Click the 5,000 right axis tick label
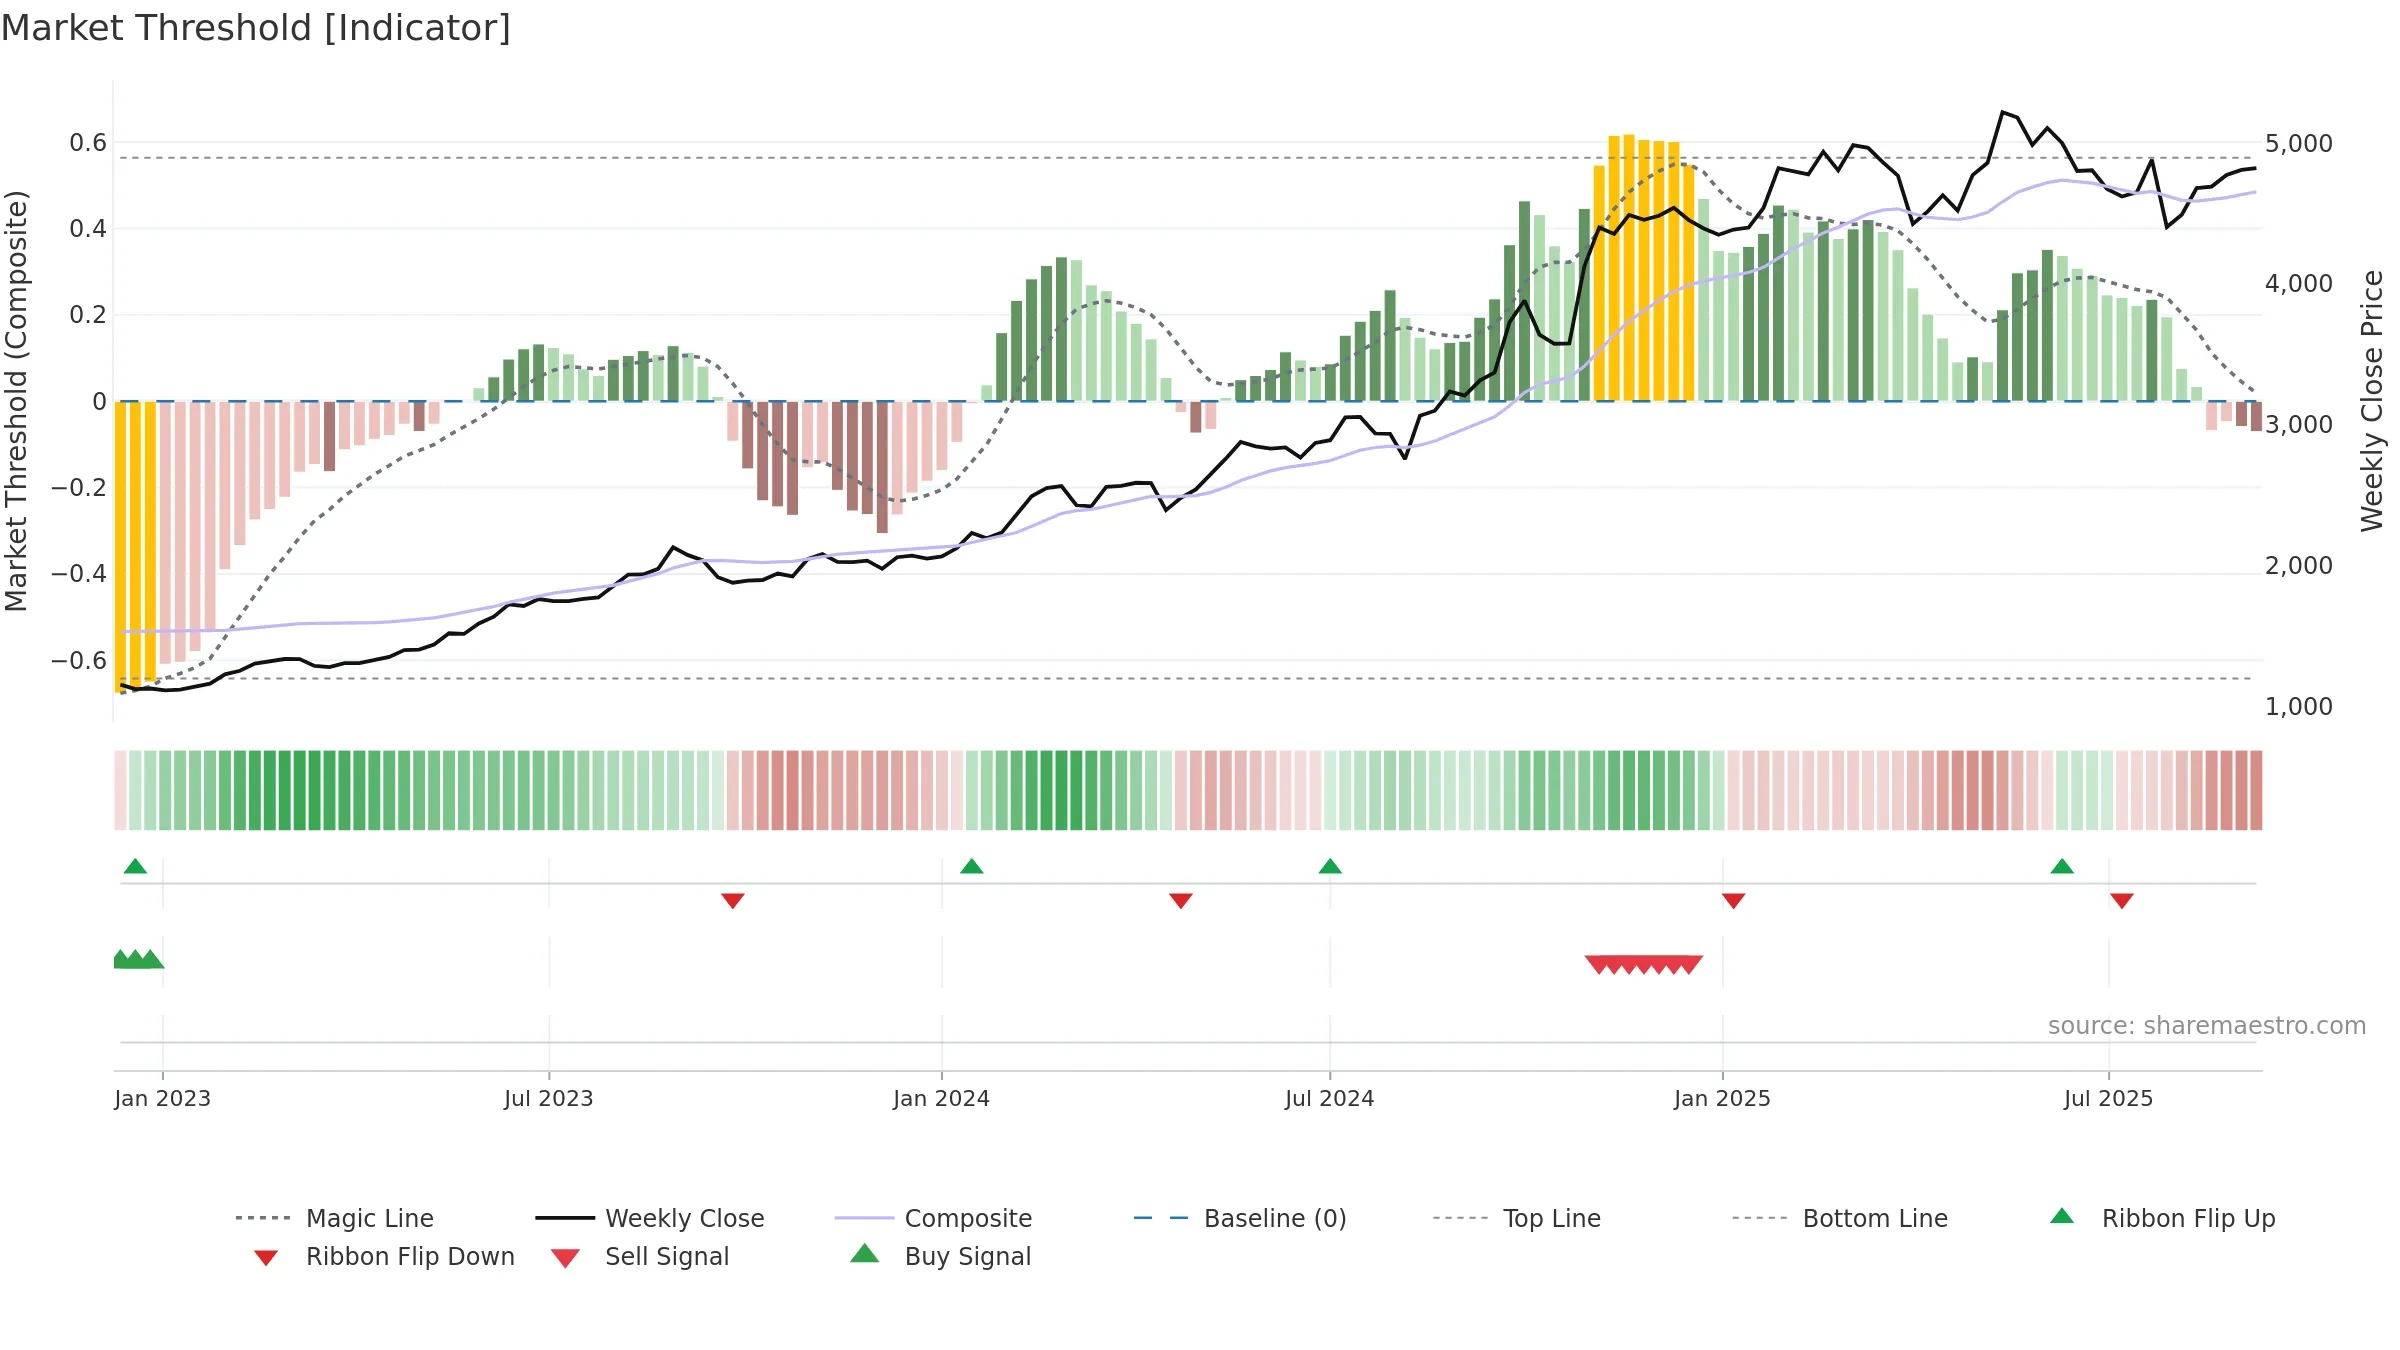Screen dimensions: 2400x1350 (x=2299, y=143)
